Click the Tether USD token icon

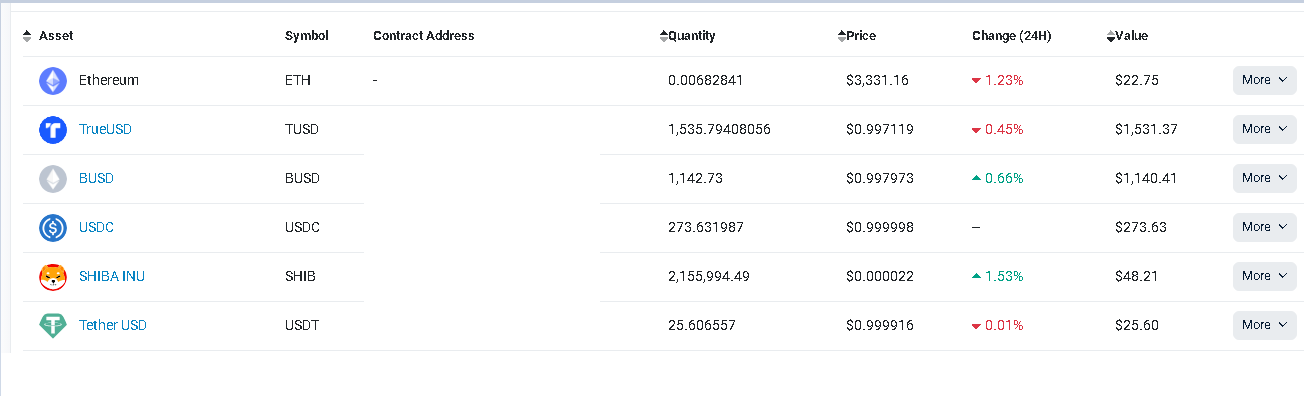(x=53, y=326)
